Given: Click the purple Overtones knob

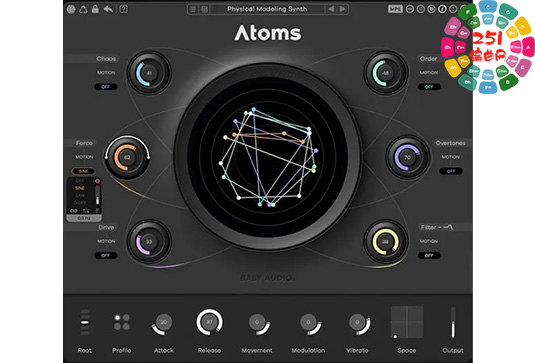Looking at the screenshot, I should coord(407,157).
